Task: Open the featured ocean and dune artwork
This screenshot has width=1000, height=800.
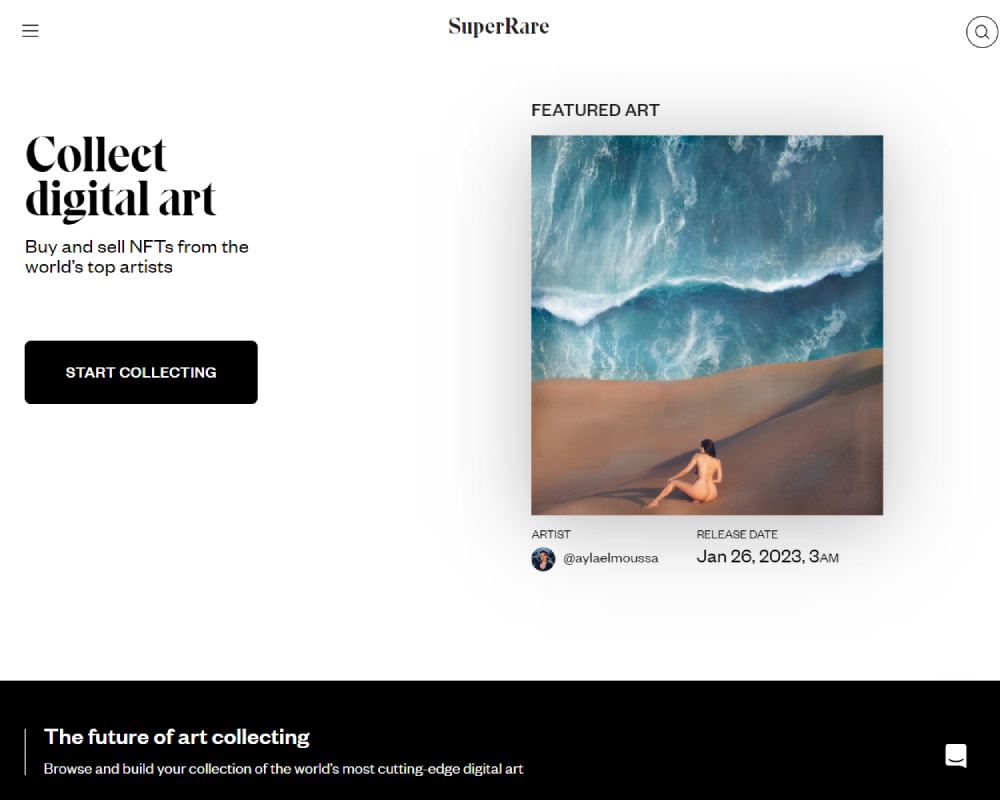Action: click(707, 325)
